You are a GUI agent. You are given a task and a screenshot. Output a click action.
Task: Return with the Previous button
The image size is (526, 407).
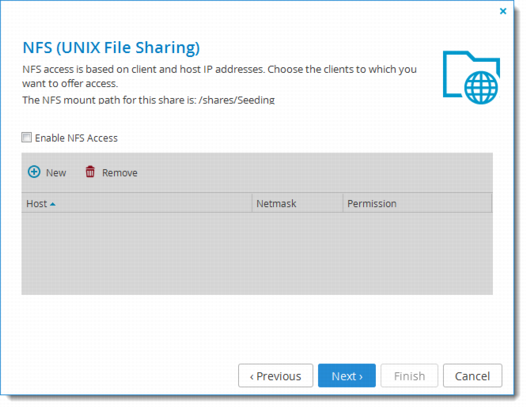(275, 375)
